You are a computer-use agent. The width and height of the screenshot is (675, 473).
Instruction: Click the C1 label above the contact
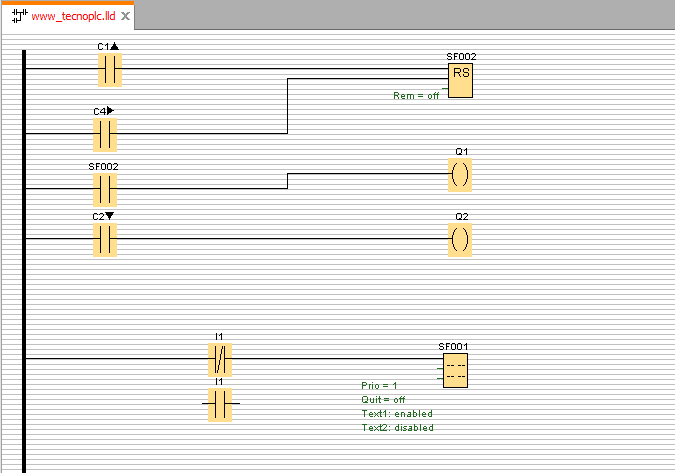108,46
